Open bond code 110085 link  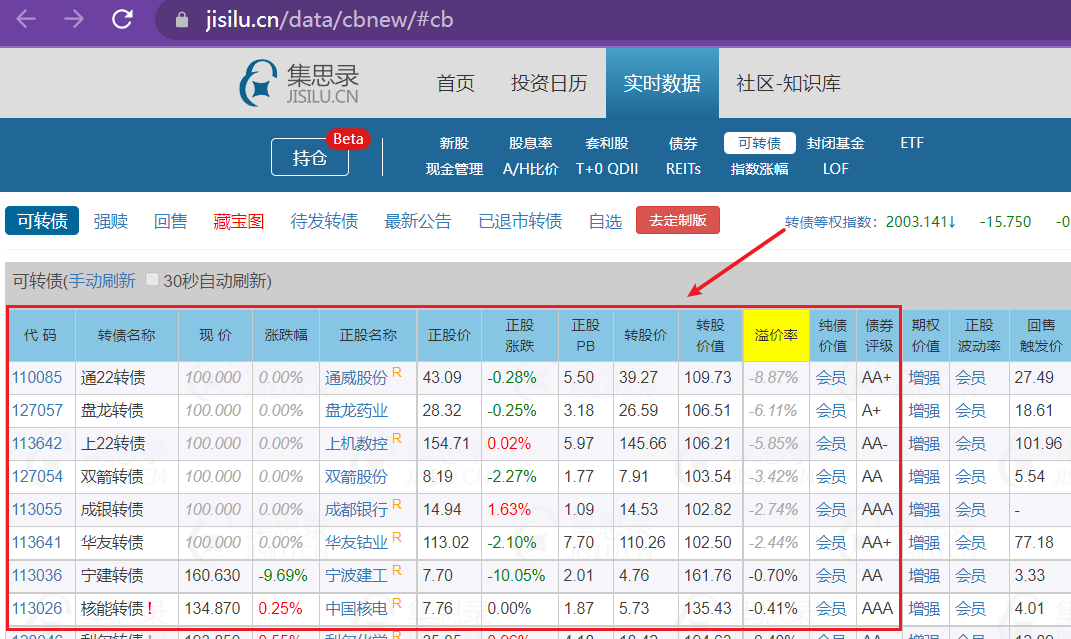[37, 378]
